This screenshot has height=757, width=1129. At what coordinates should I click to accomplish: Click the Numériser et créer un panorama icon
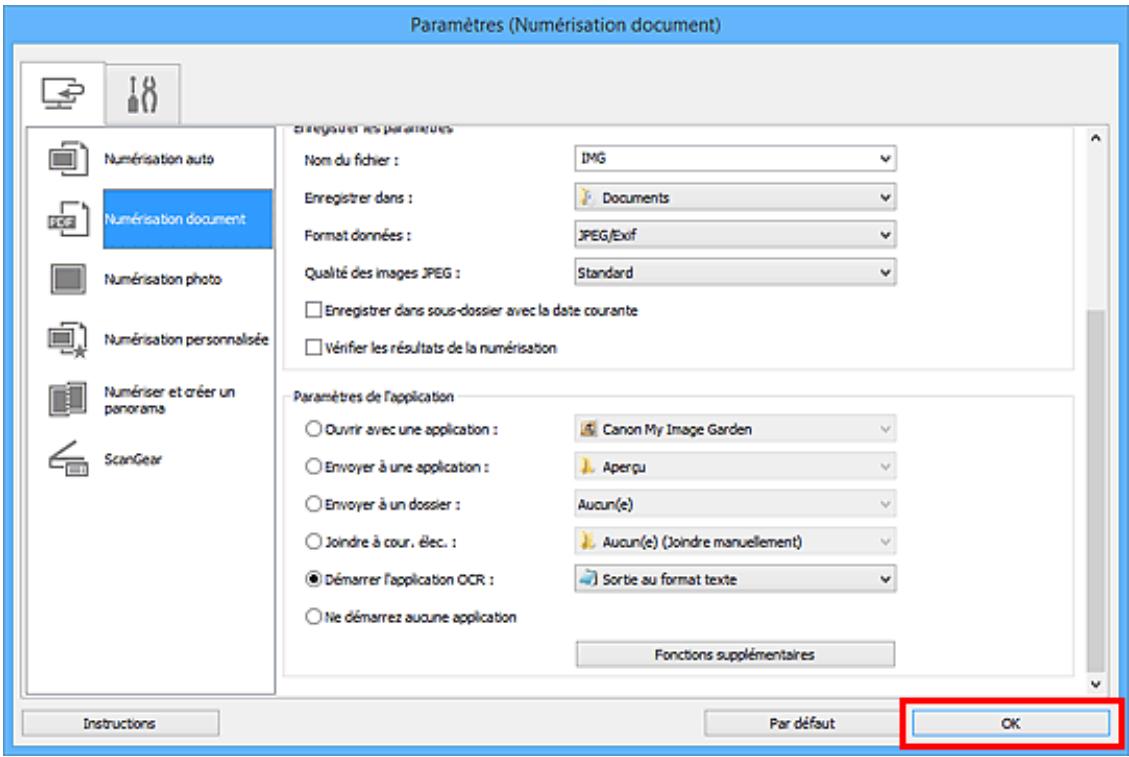click(60, 401)
